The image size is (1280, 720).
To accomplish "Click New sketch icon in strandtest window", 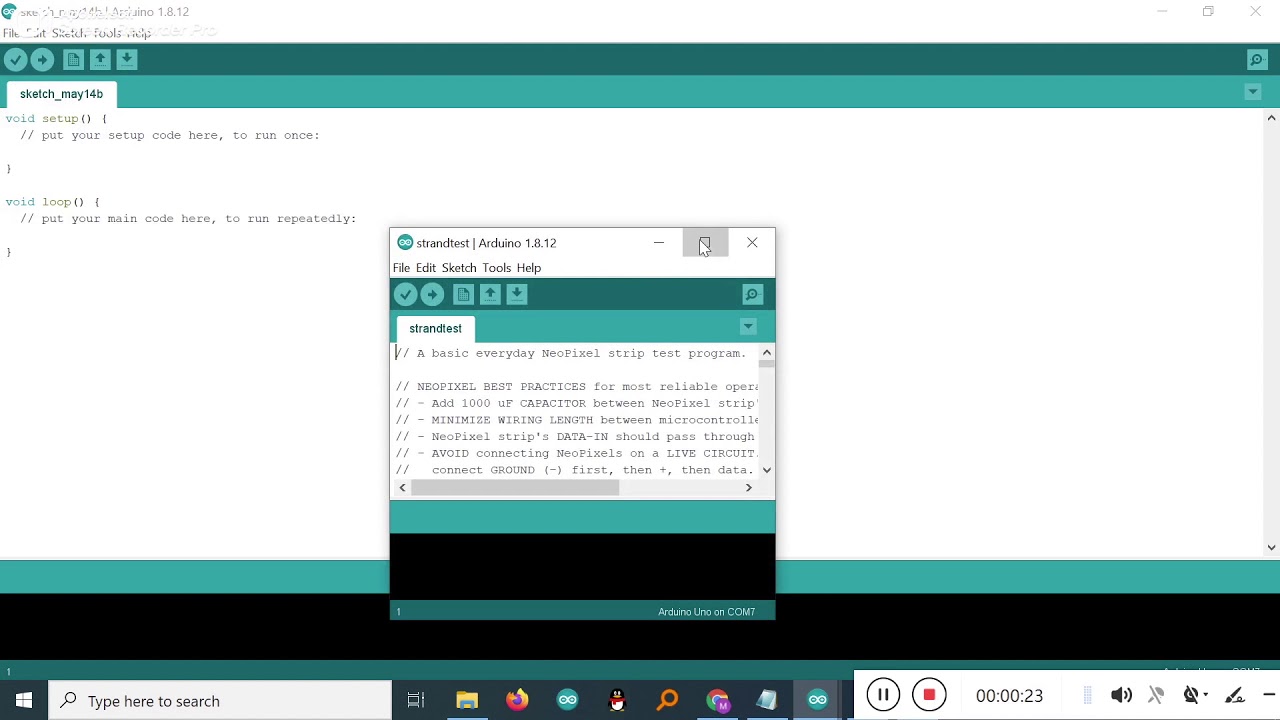I will point(463,294).
